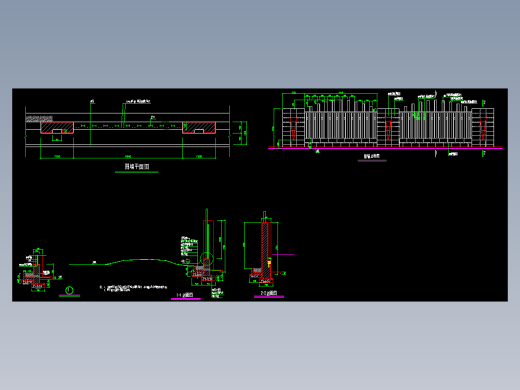
Task: Click the fence elevation drawing title
Action: tap(372, 156)
